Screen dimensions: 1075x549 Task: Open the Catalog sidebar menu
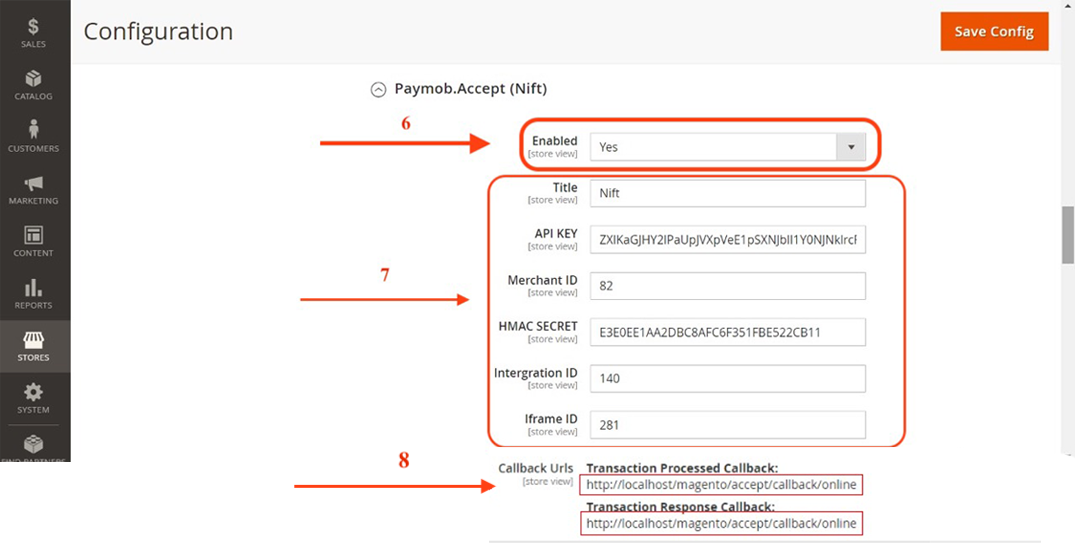click(x=33, y=86)
